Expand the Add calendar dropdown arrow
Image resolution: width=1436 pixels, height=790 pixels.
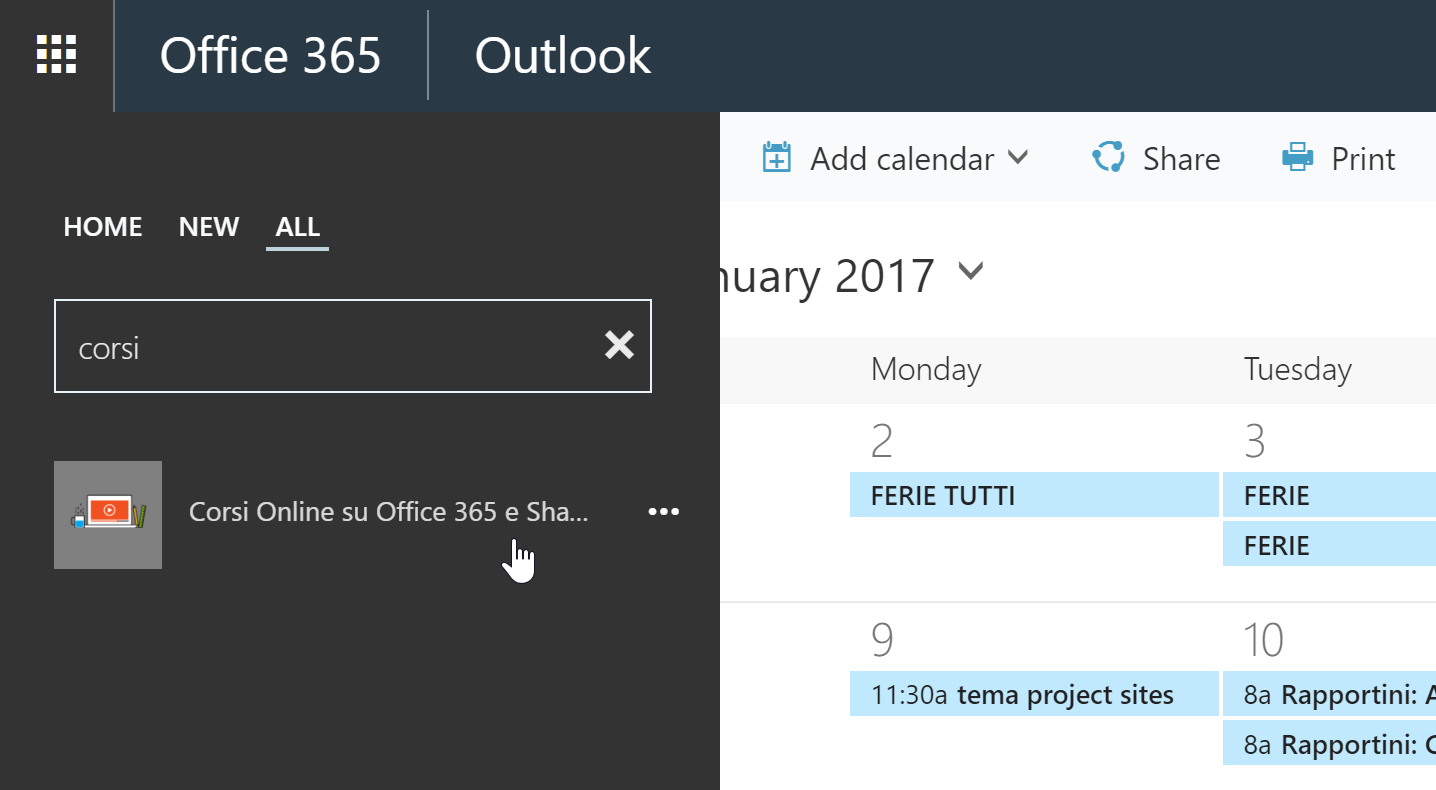click(1018, 158)
